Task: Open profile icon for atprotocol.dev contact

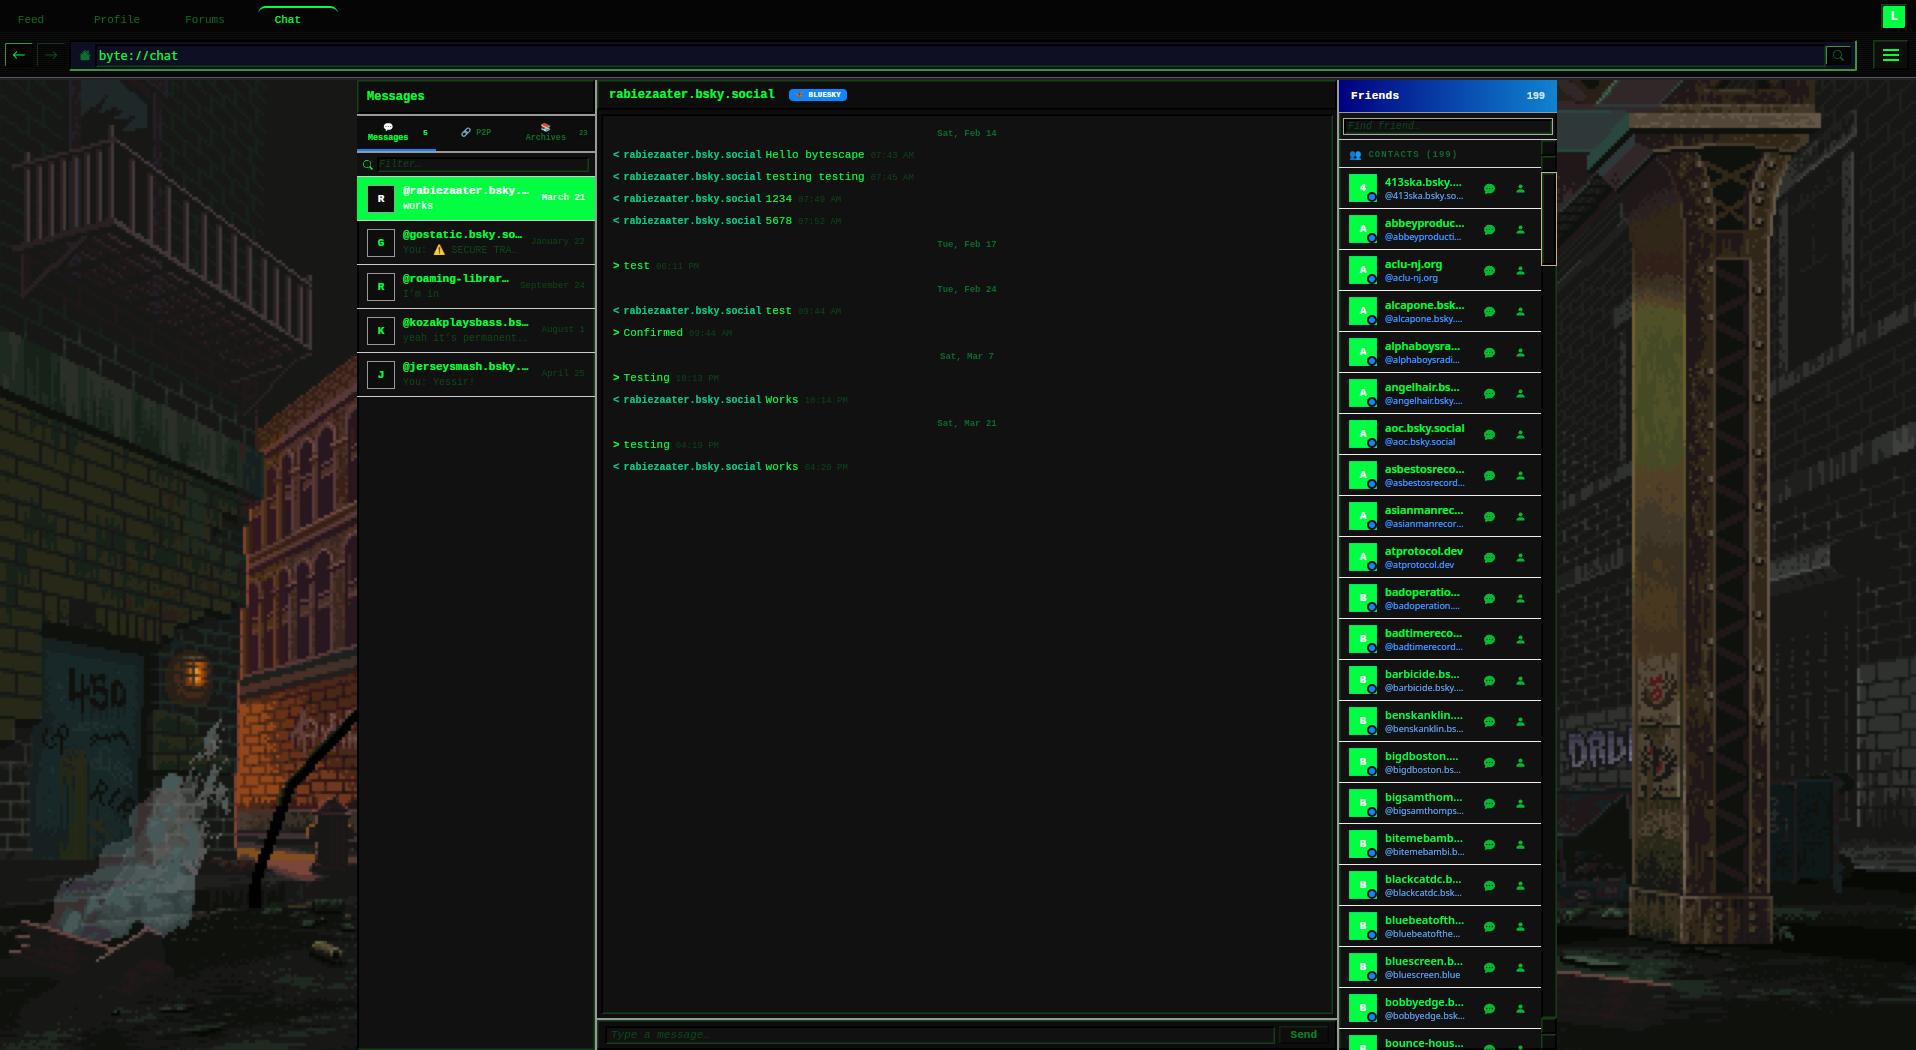Action: pyautogui.click(x=1520, y=558)
